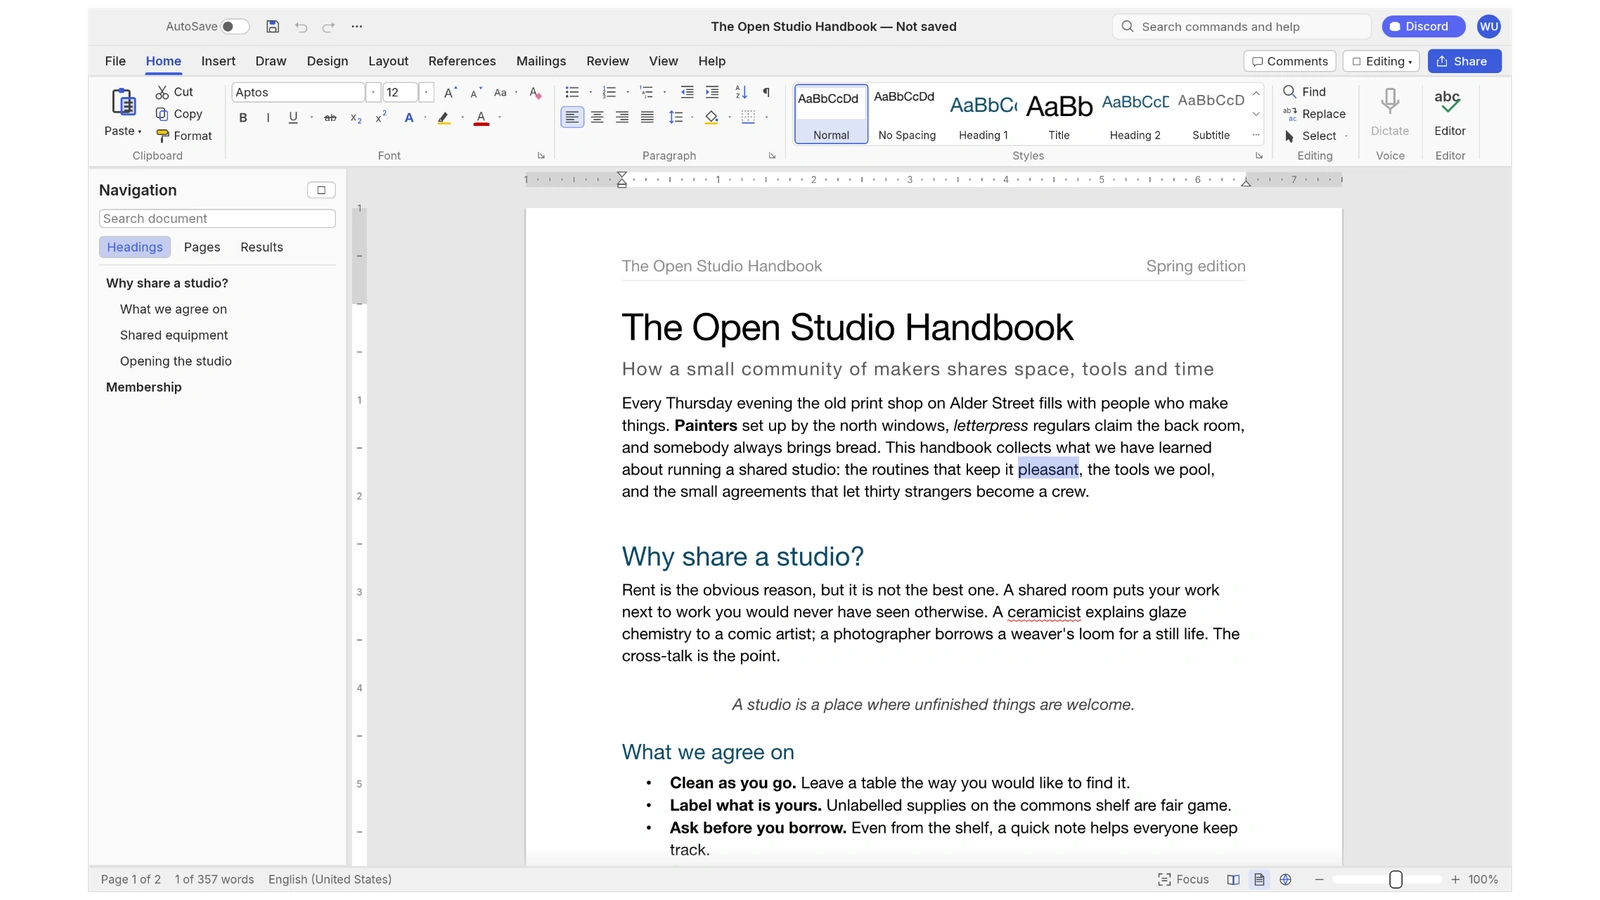Image resolution: width=1600 pixels, height=900 pixels.
Task: Clear all formatting from selection
Action: point(535,92)
